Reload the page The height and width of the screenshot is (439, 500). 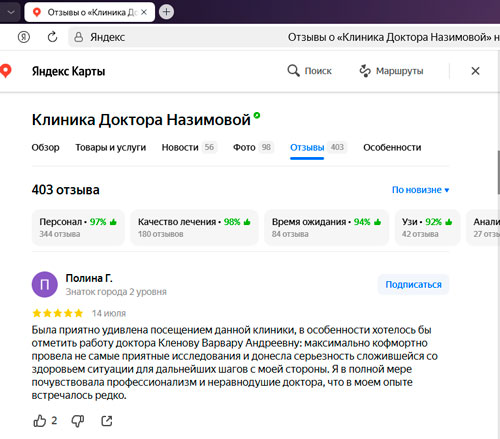pyautogui.click(x=52, y=37)
